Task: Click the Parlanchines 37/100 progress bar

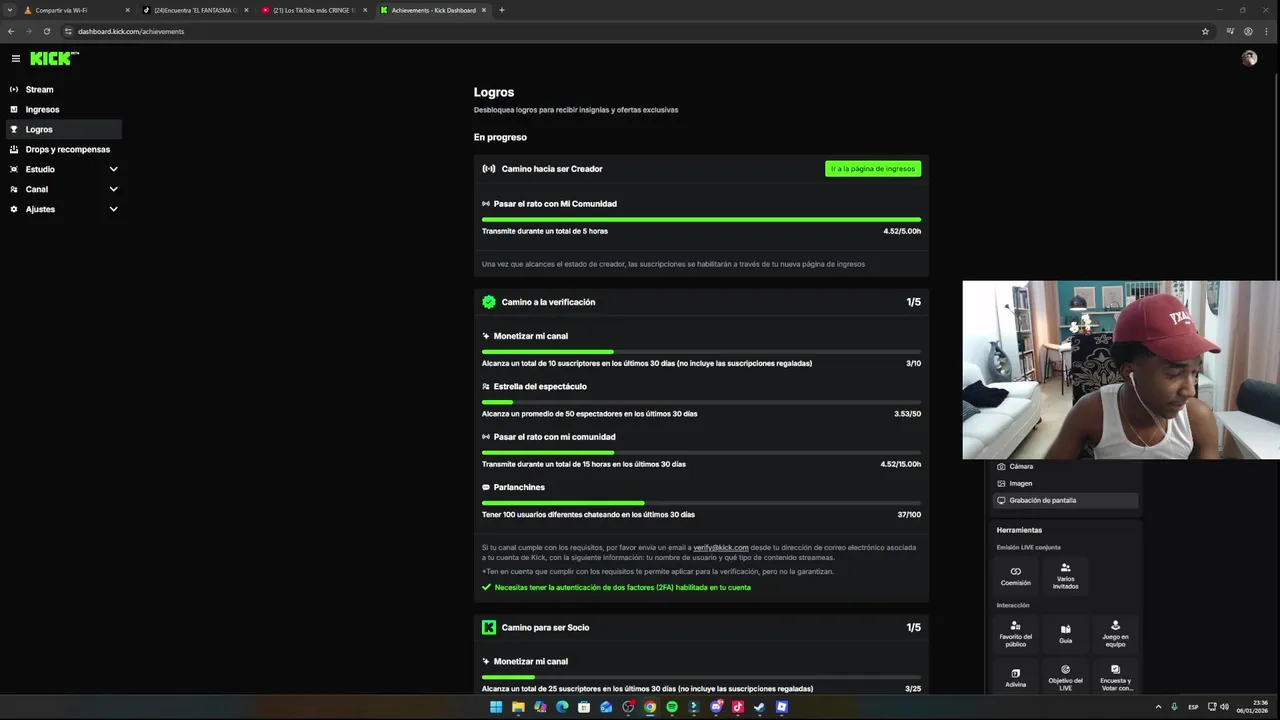Action: (x=701, y=503)
